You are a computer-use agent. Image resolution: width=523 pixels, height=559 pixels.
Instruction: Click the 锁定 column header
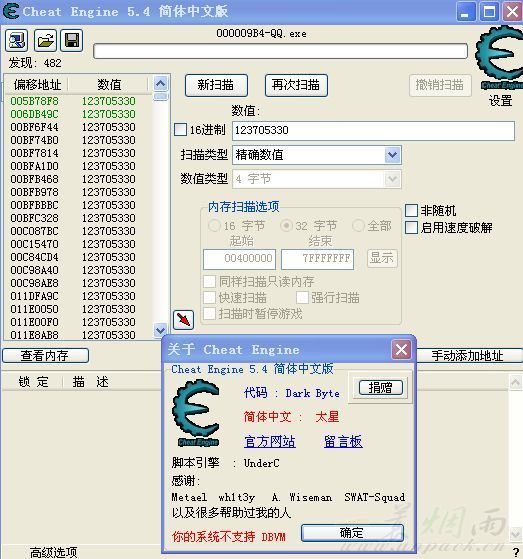tap(34, 382)
